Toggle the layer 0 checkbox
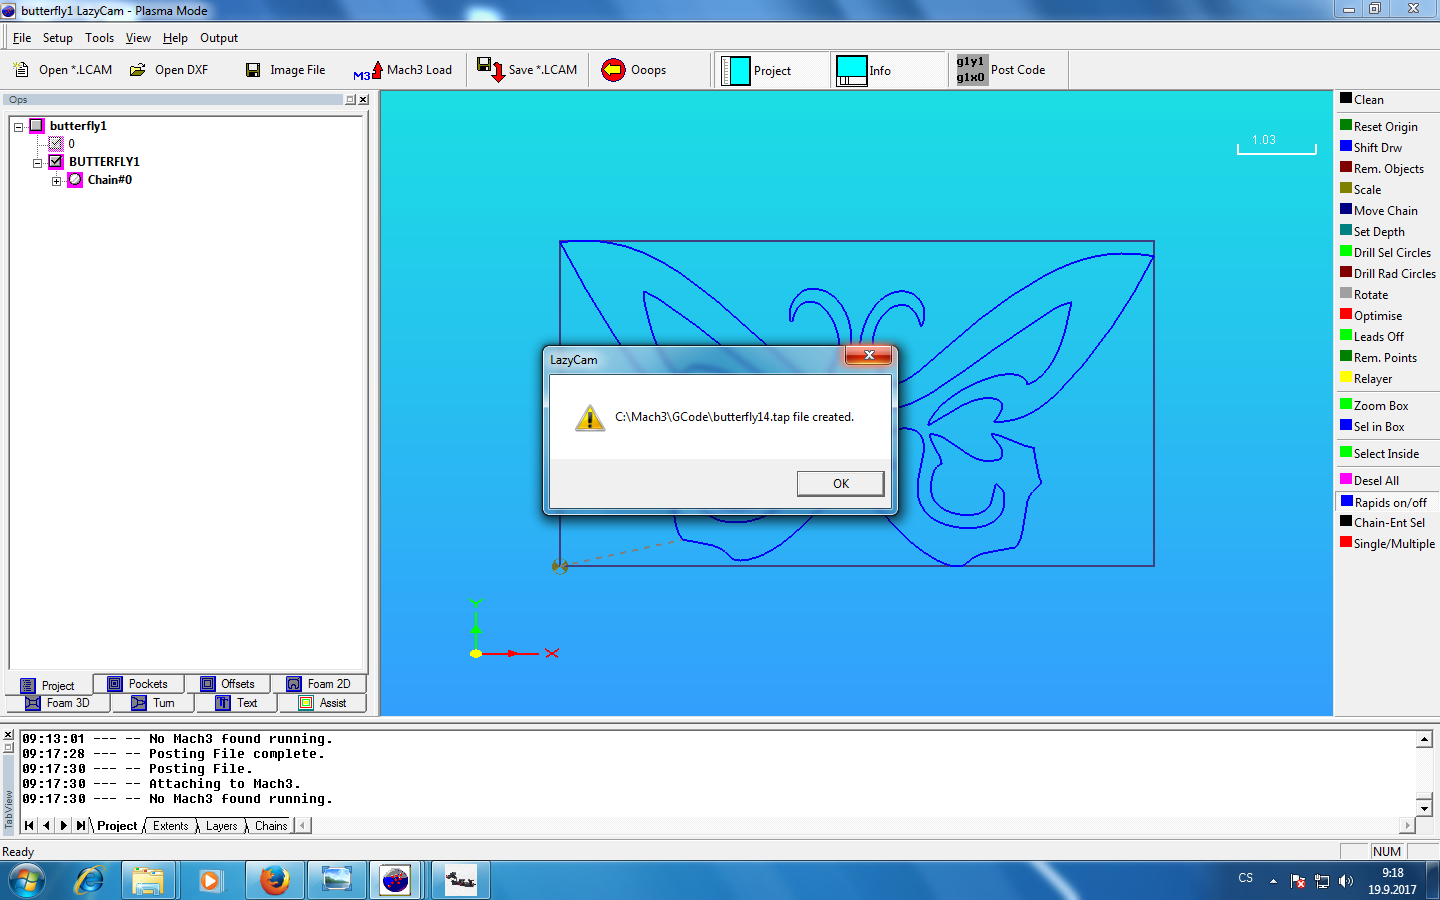The width and height of the screenshot is (1440, 900). coord(56,143)
